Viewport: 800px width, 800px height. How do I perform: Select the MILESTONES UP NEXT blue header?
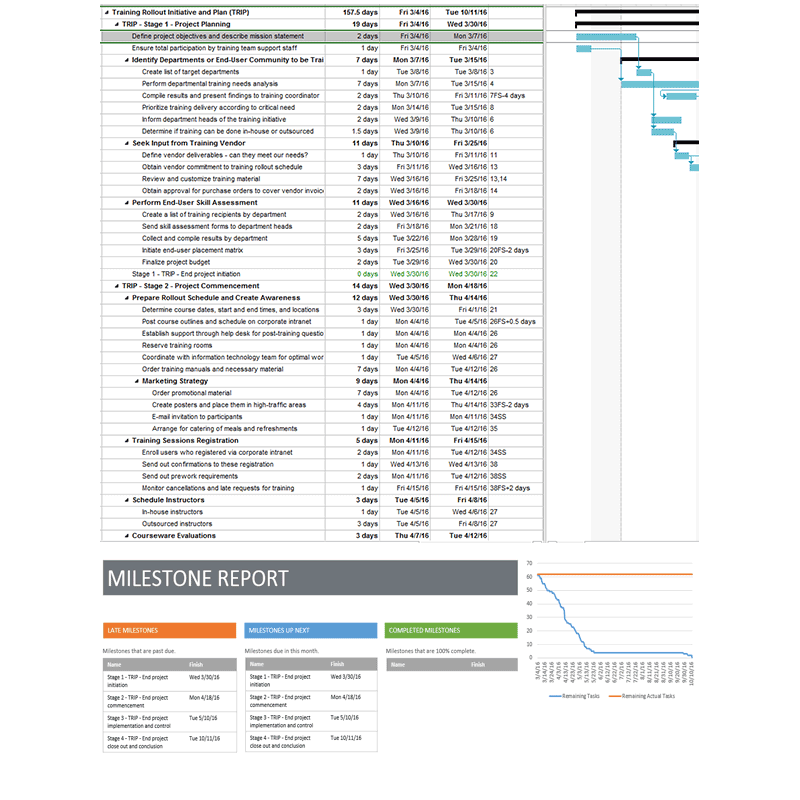(x=310, y=631)
